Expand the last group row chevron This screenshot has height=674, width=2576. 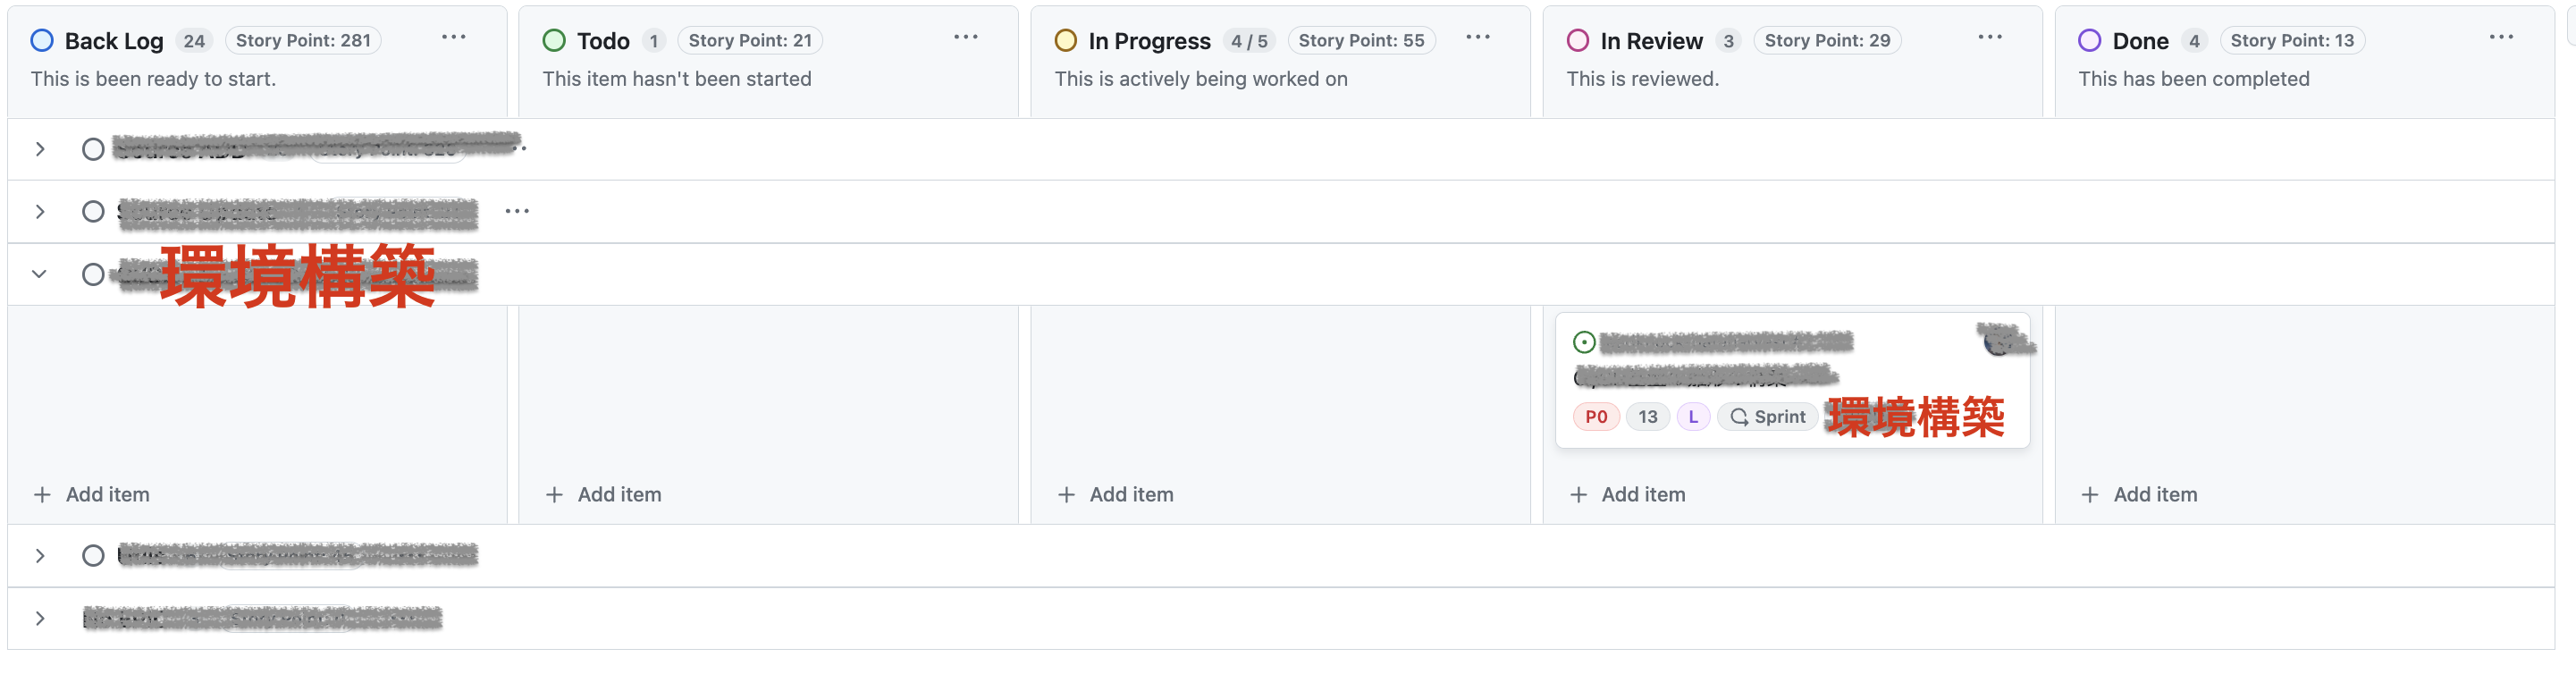coord(40,618)
